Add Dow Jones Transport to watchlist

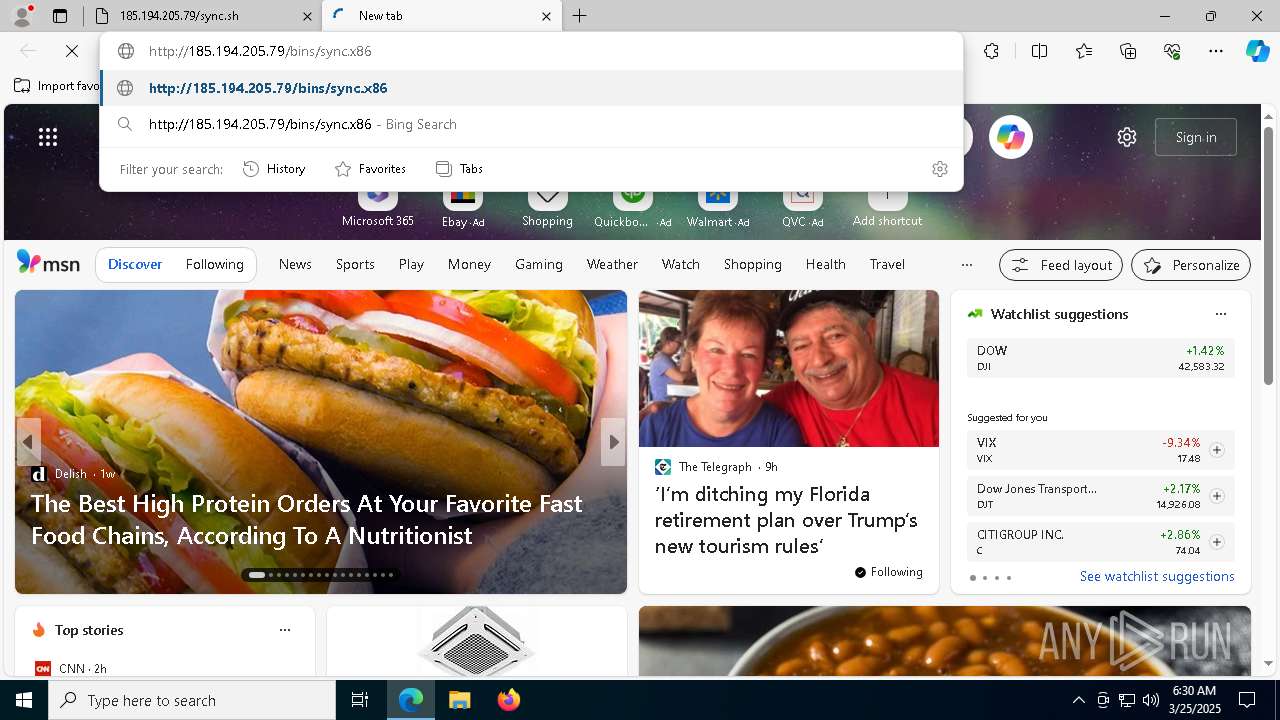tap(1216, 496)
